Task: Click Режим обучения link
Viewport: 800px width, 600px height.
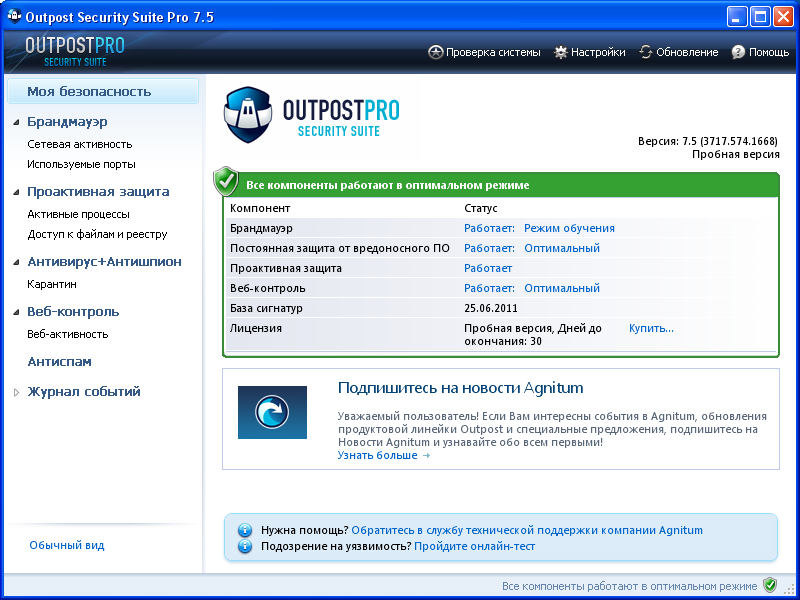Action: [569, 228]
